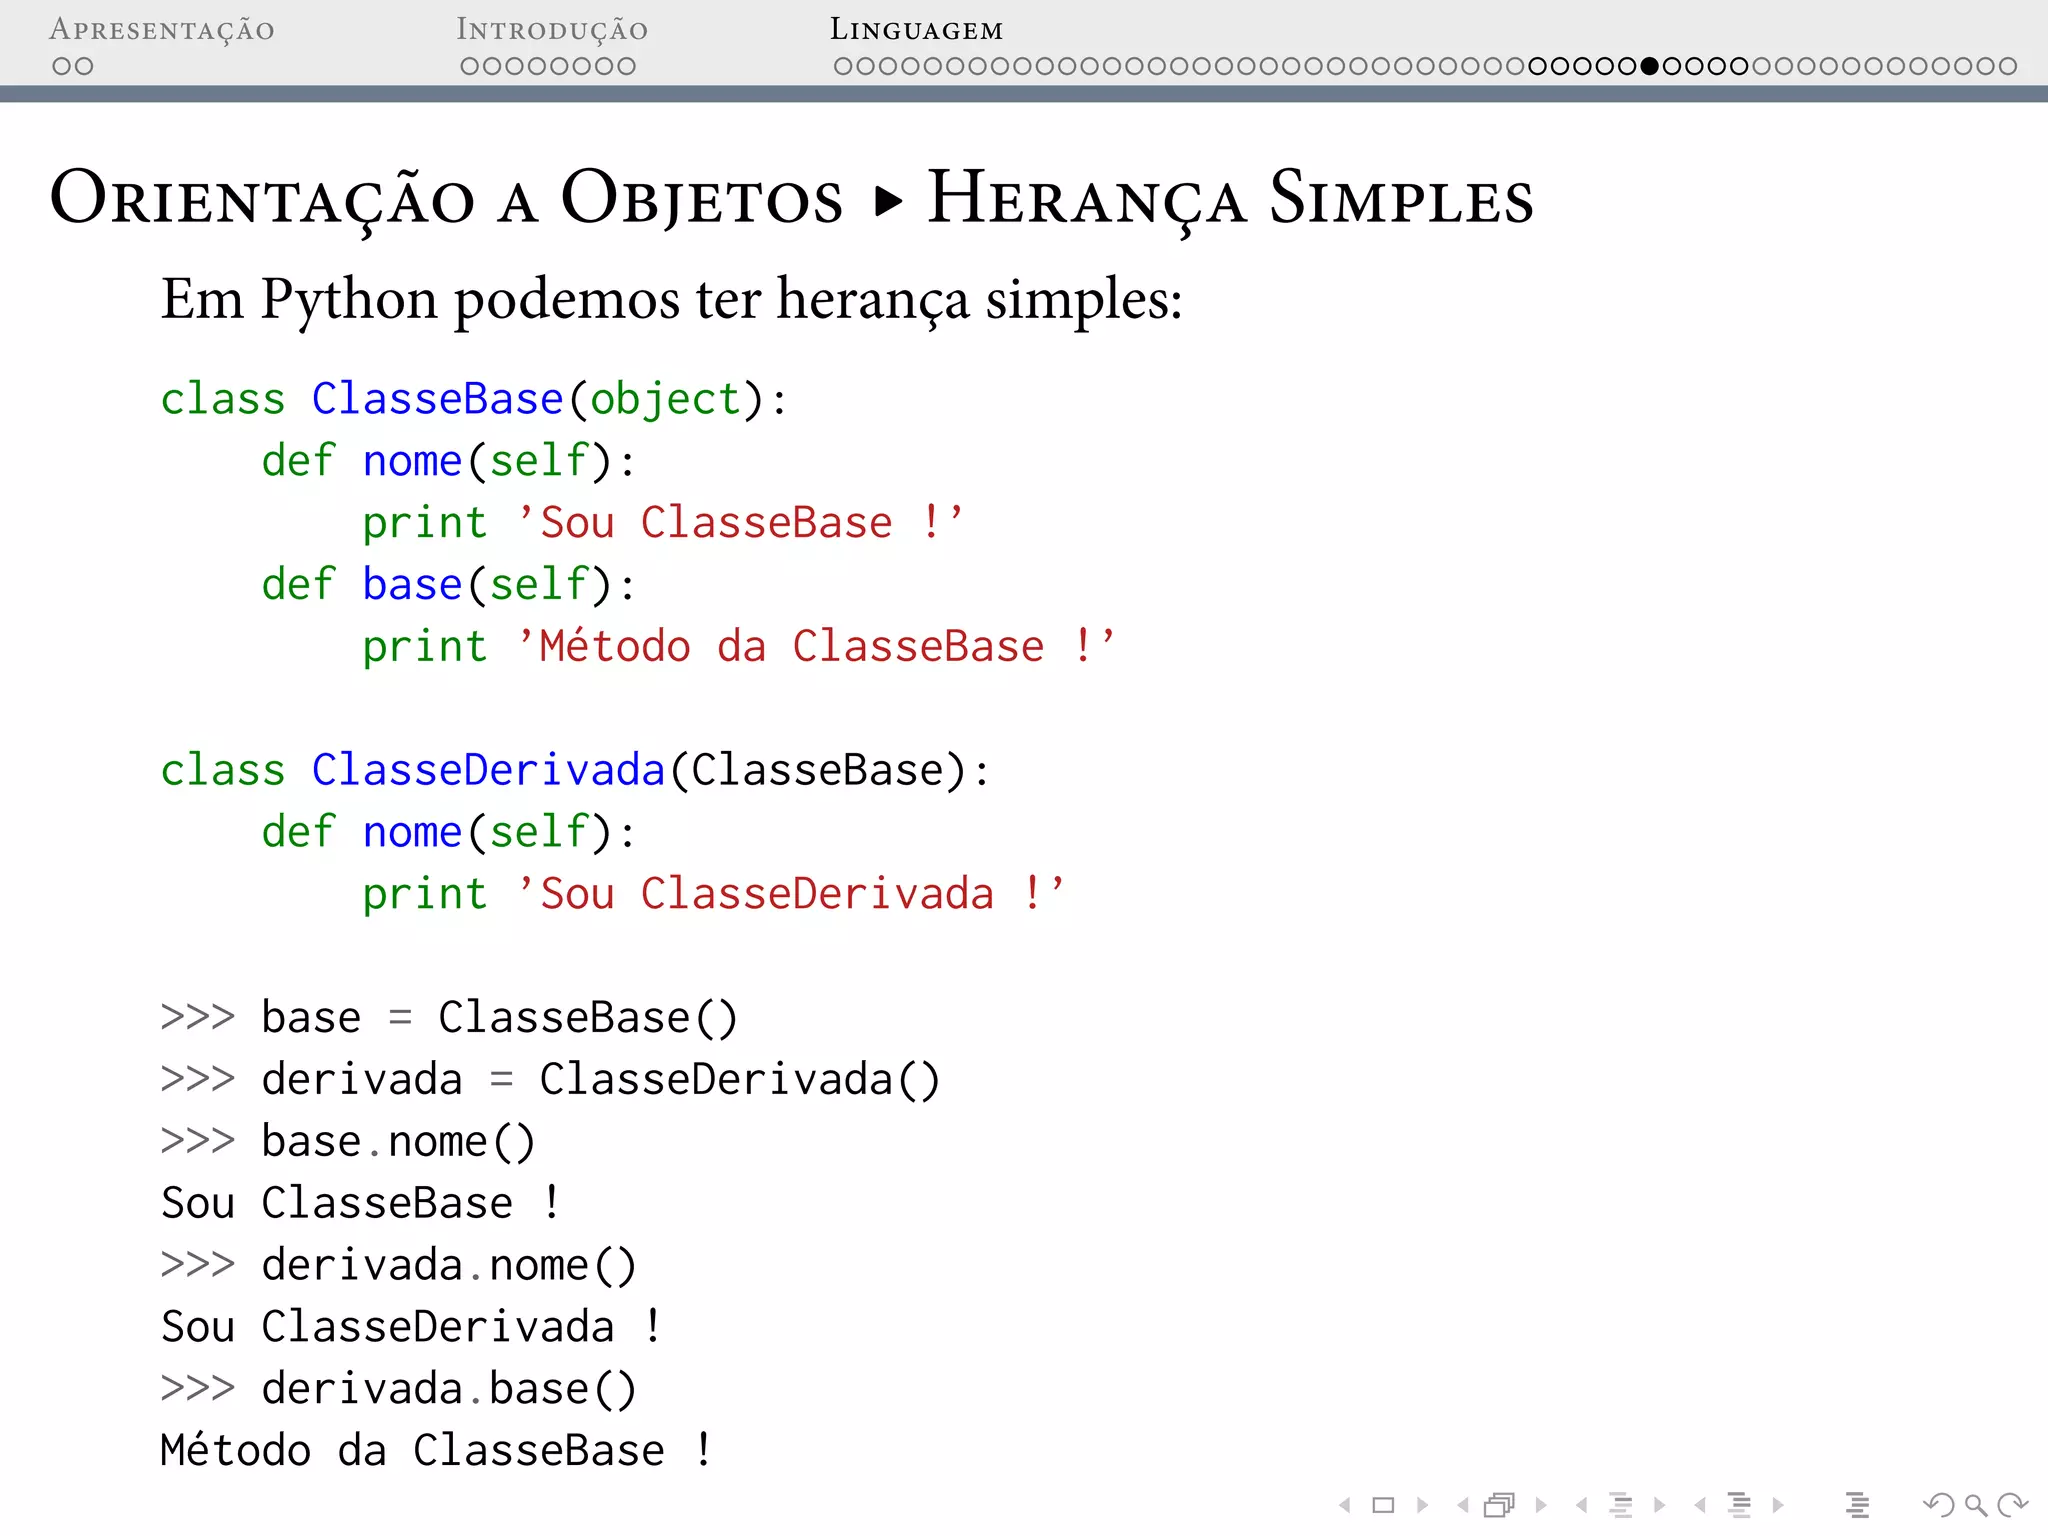Open the search magnifier icon
This screenshot has width=2048, height=1536.
(1975, 1504)
